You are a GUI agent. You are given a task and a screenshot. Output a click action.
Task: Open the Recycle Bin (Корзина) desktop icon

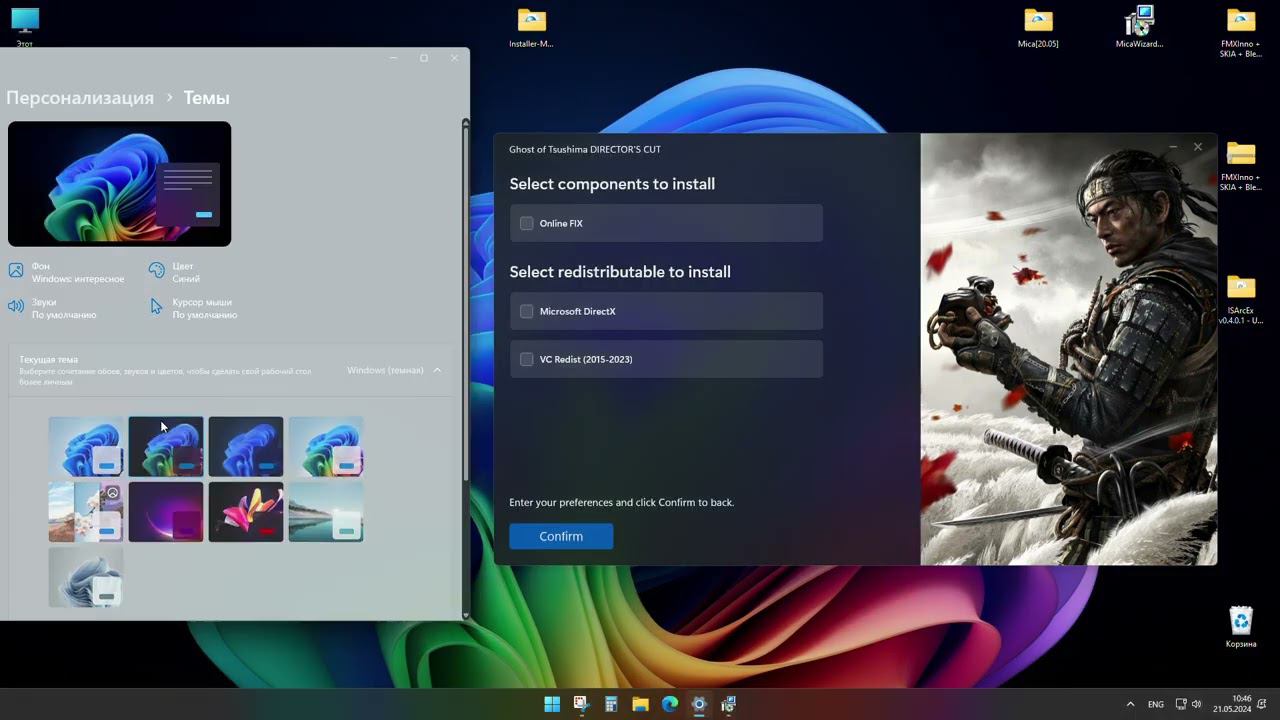(1241, 627)
